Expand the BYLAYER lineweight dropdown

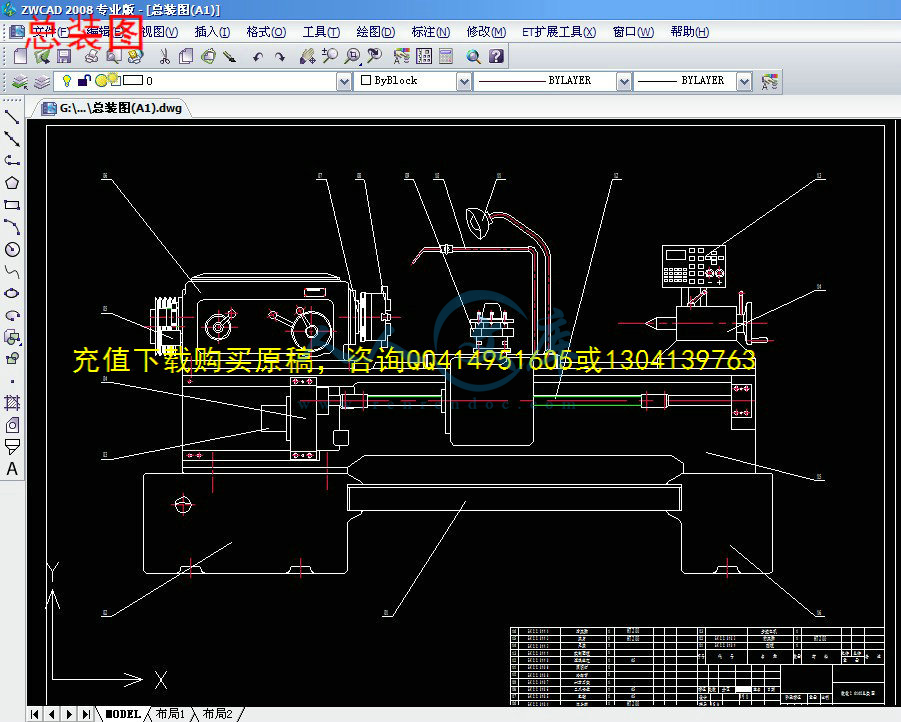click(x=744, y=81)
